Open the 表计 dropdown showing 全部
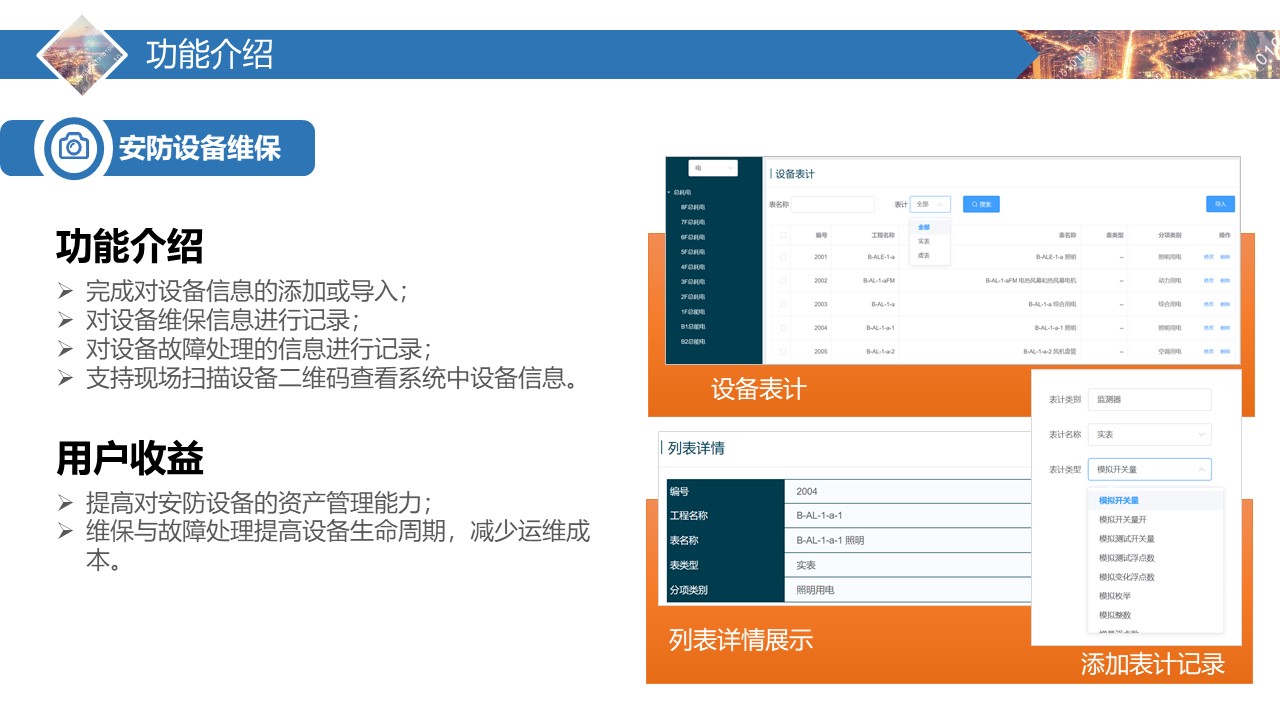 pyautogui.click(x=930, y=204)
